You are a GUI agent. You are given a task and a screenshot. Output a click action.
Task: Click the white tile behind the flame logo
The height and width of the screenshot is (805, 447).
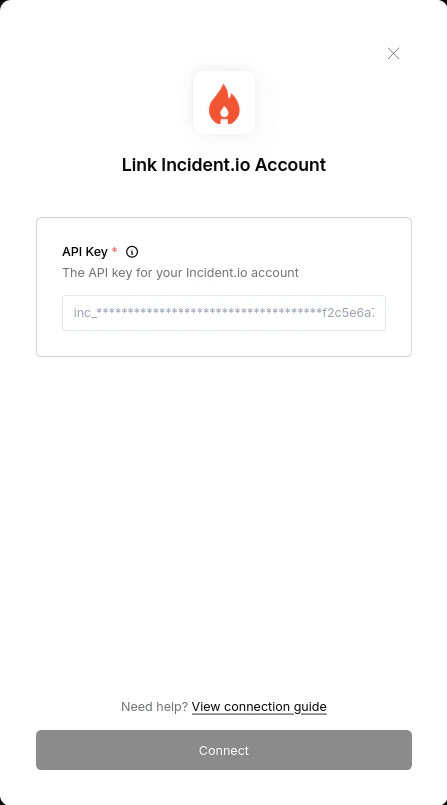(x=224, y=103)
